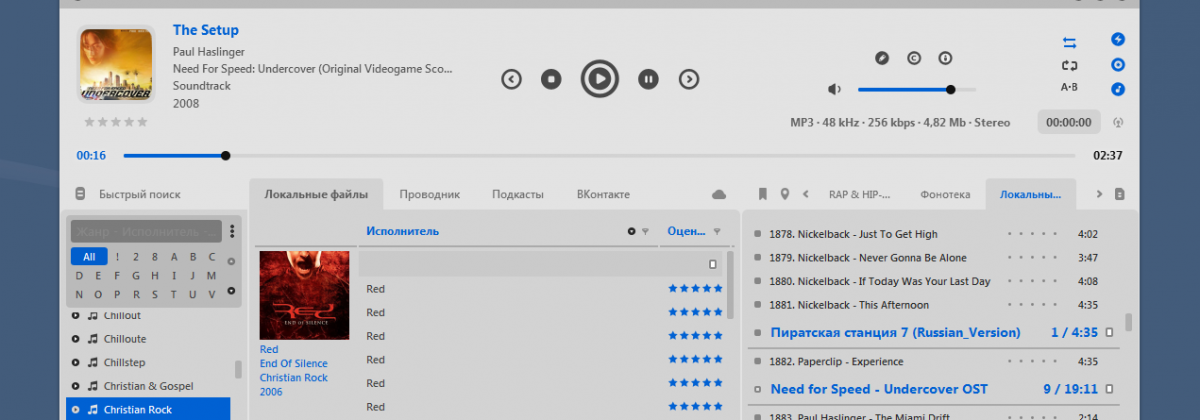Open the playlist menu document icon

click(1120, 194)
